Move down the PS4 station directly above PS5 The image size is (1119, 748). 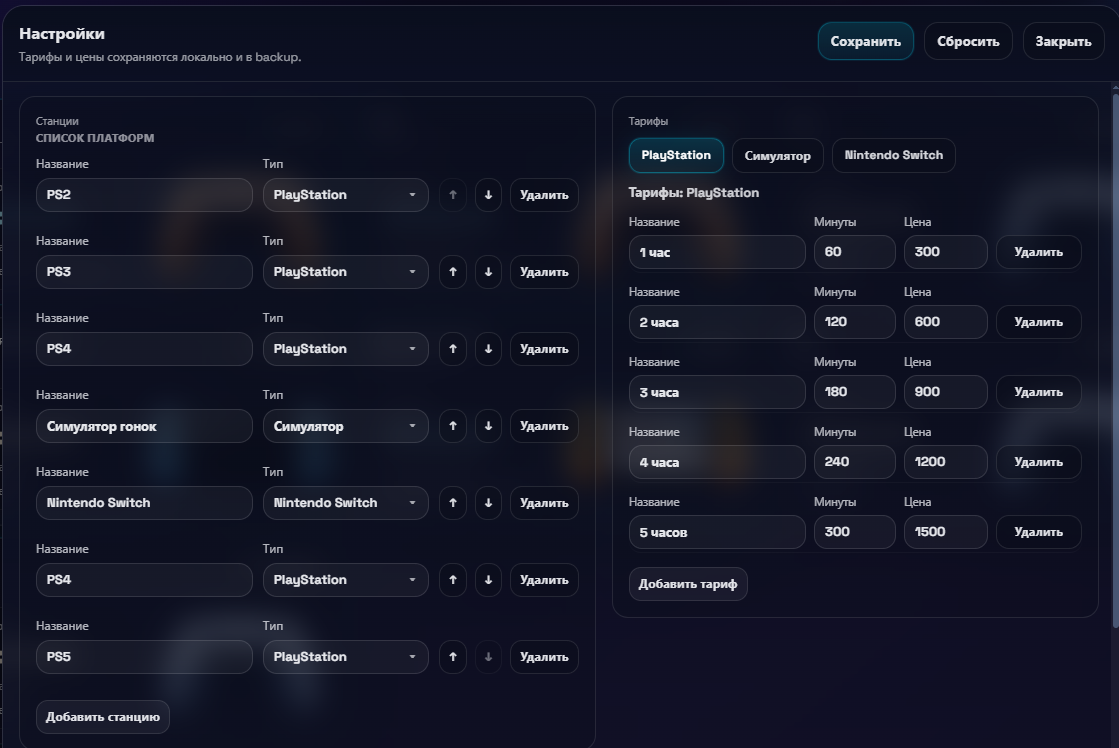488,580
